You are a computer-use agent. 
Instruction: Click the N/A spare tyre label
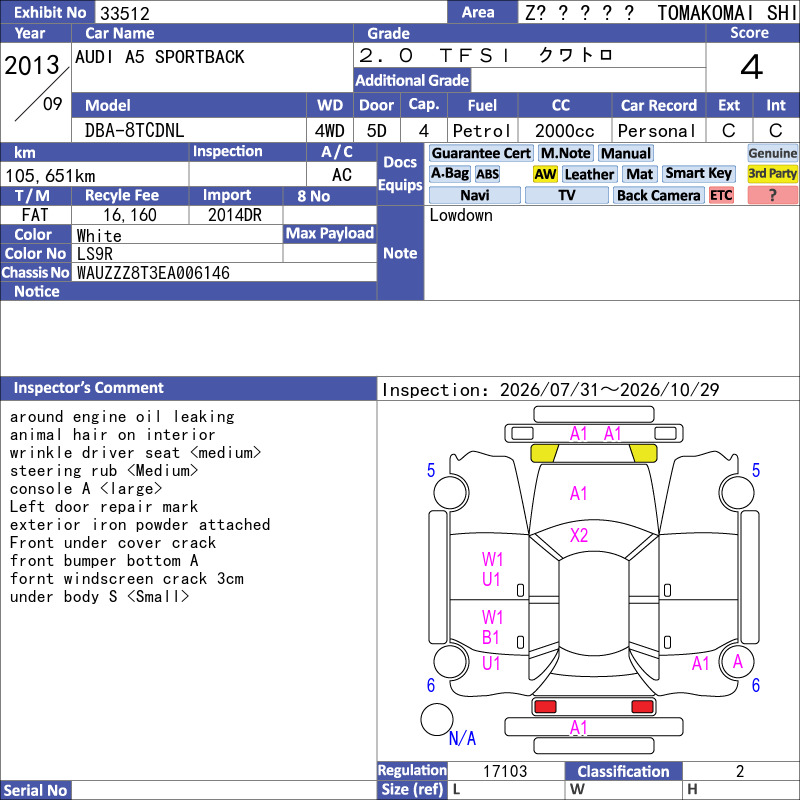pos(462,738)
